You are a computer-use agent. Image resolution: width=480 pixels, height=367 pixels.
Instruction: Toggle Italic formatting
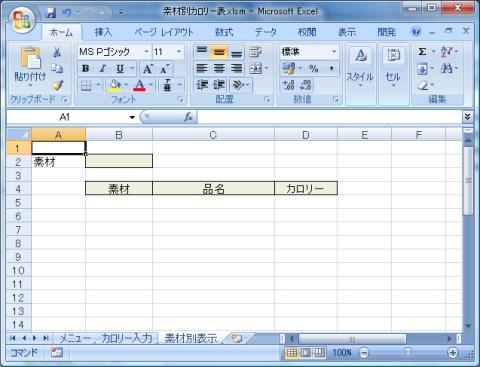103,69
